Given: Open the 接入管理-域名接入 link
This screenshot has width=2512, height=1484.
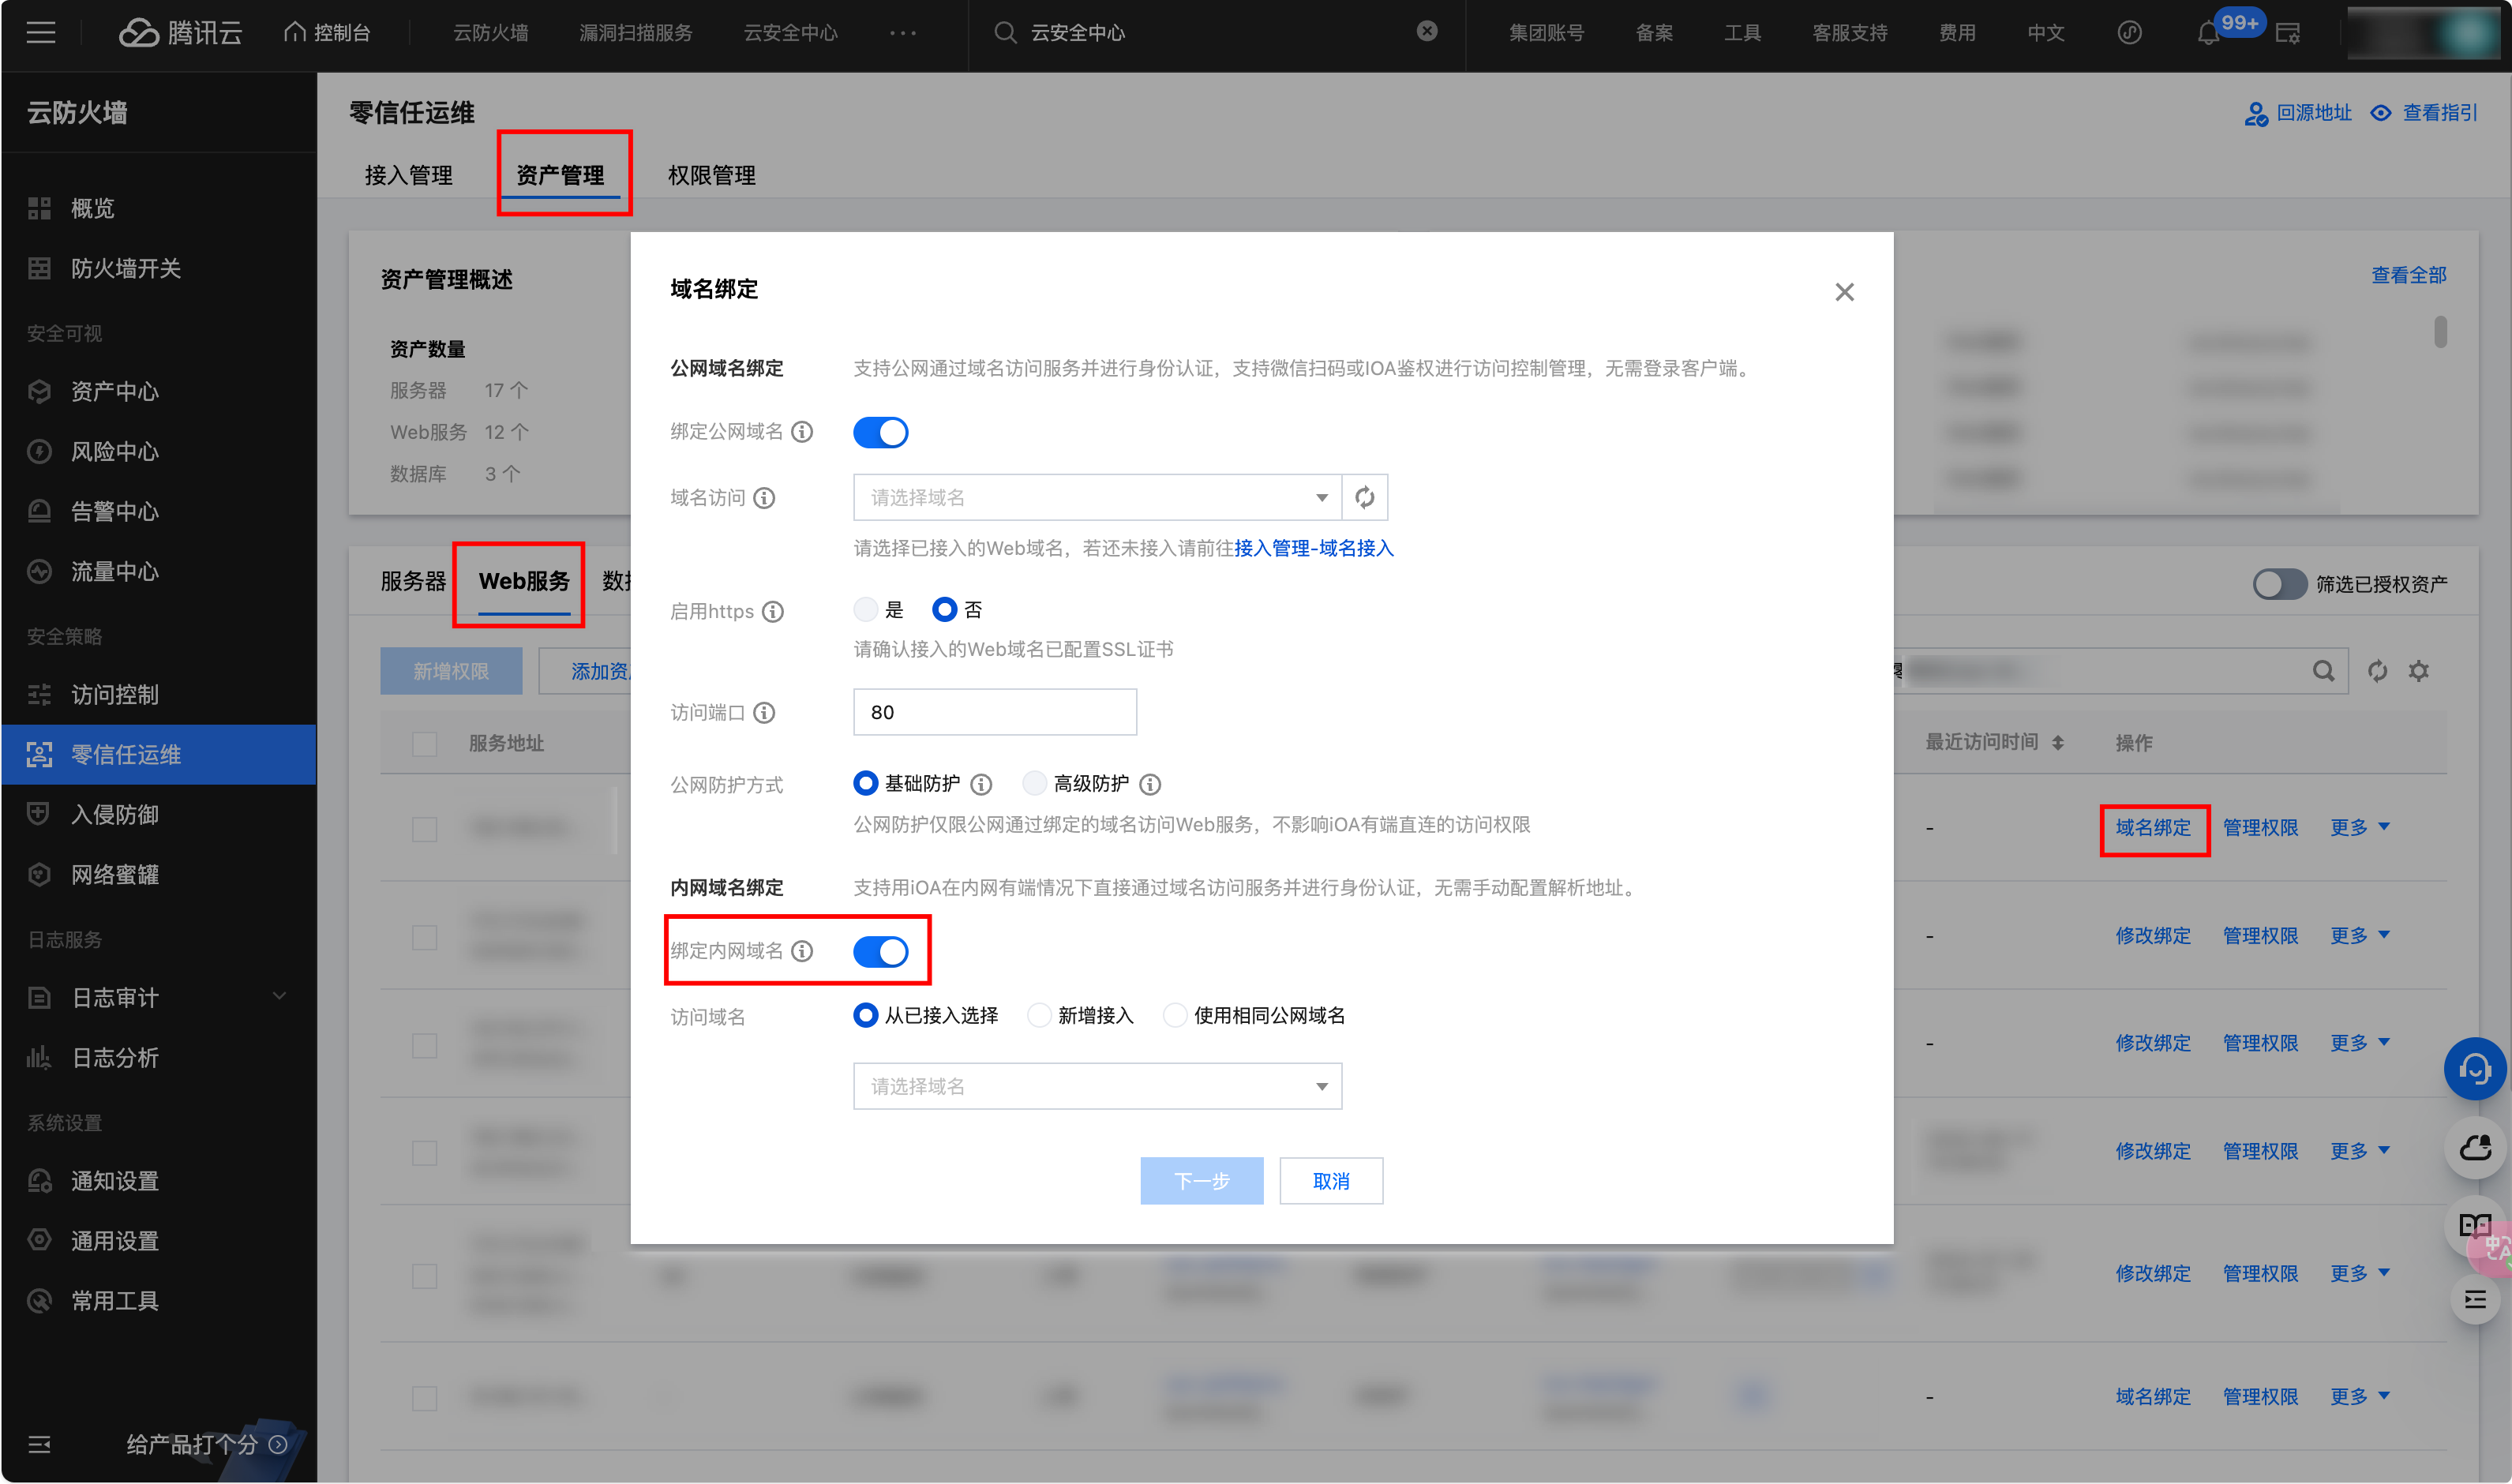Looking at the screenshot, I should (x=1313, y=548).
